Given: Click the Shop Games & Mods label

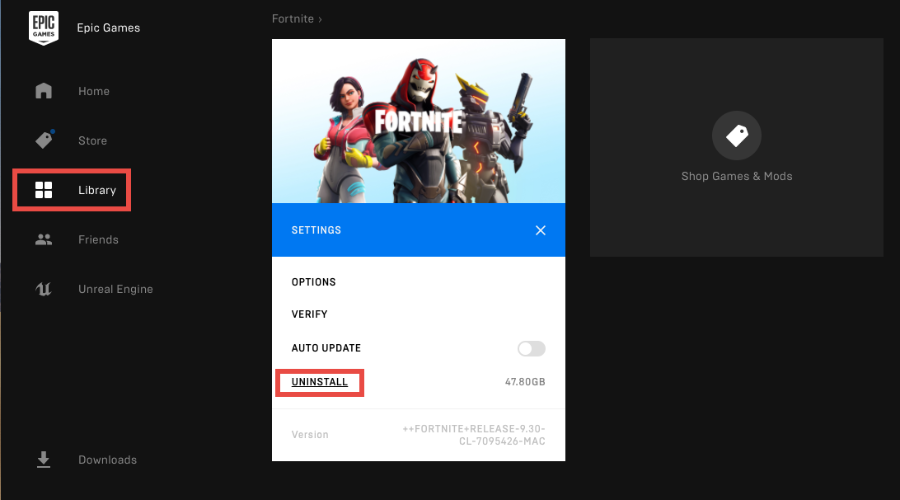Looking at the screenshot, I should (736, 176).
